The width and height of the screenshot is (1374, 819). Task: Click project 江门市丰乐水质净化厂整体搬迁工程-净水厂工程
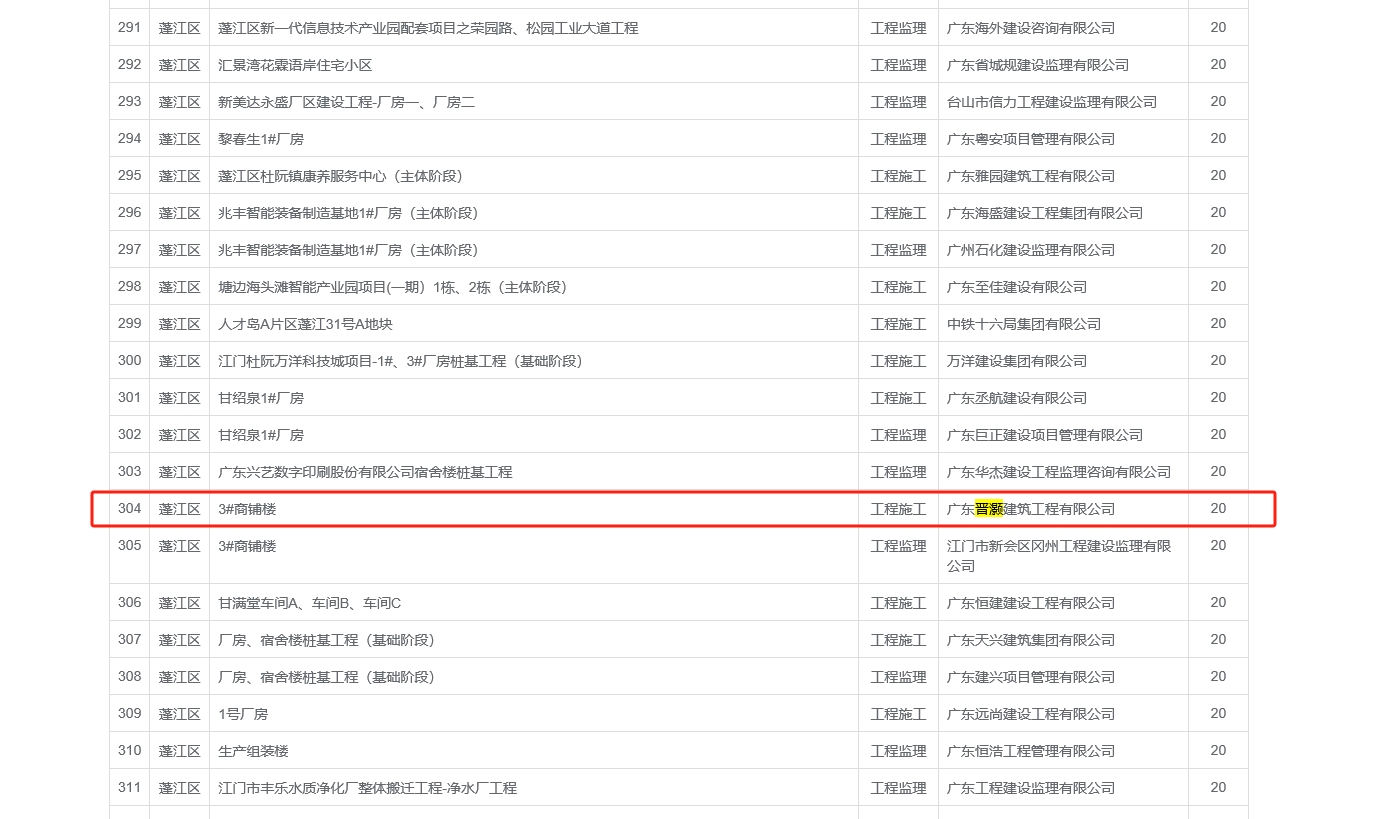click(367, 788)
